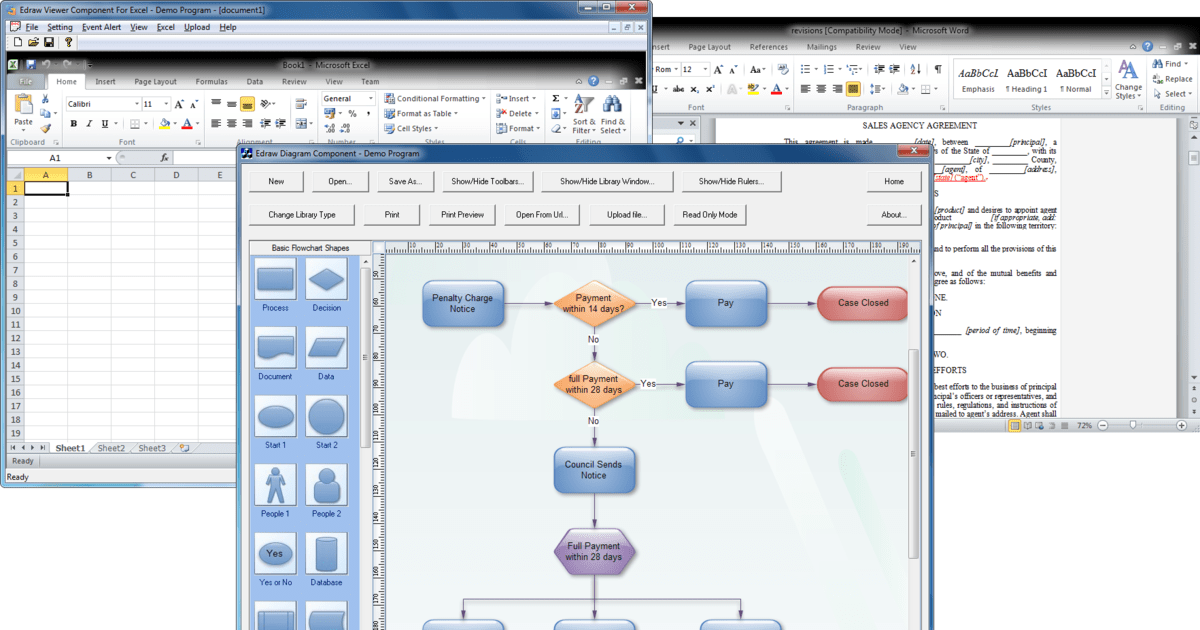This screenshot has height=630, width=1200.
Task: Click the Read Only Mode button
Action: [x=709, y=215]
